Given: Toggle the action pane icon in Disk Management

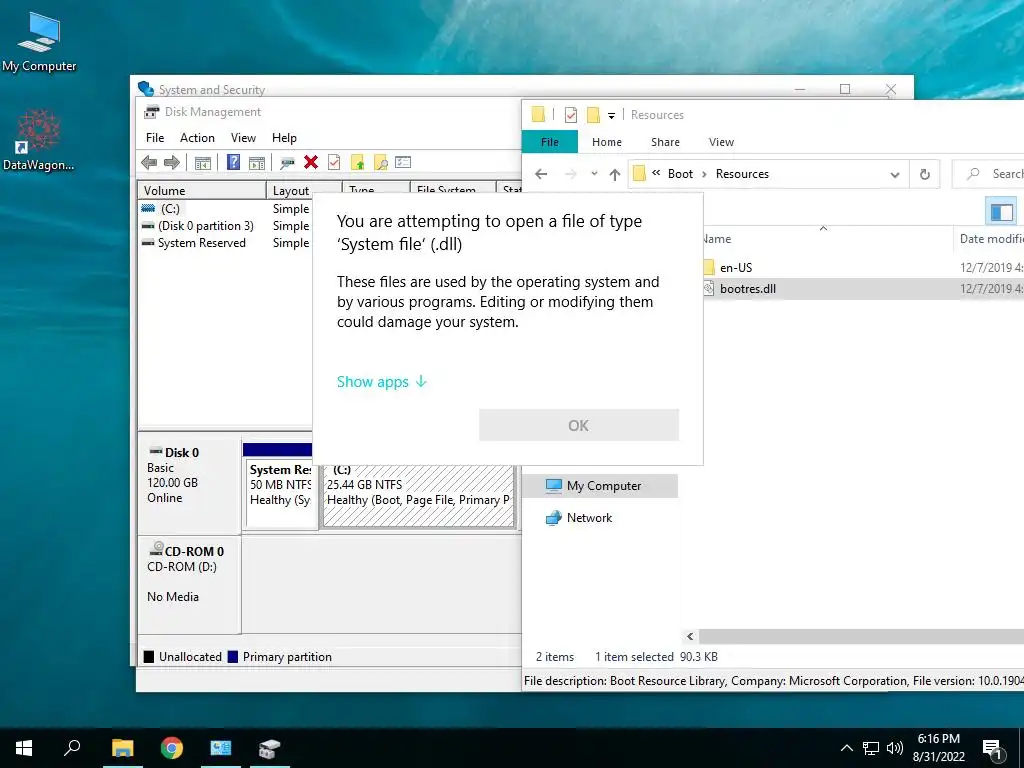Looking at the screenshot, I should pyautogui.click(x=257, y=163).
